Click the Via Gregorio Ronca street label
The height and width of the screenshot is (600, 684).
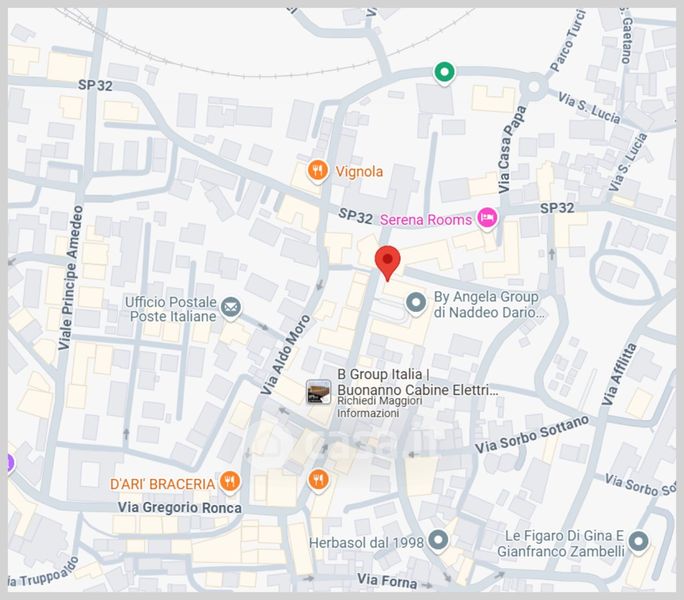point(180,507)
